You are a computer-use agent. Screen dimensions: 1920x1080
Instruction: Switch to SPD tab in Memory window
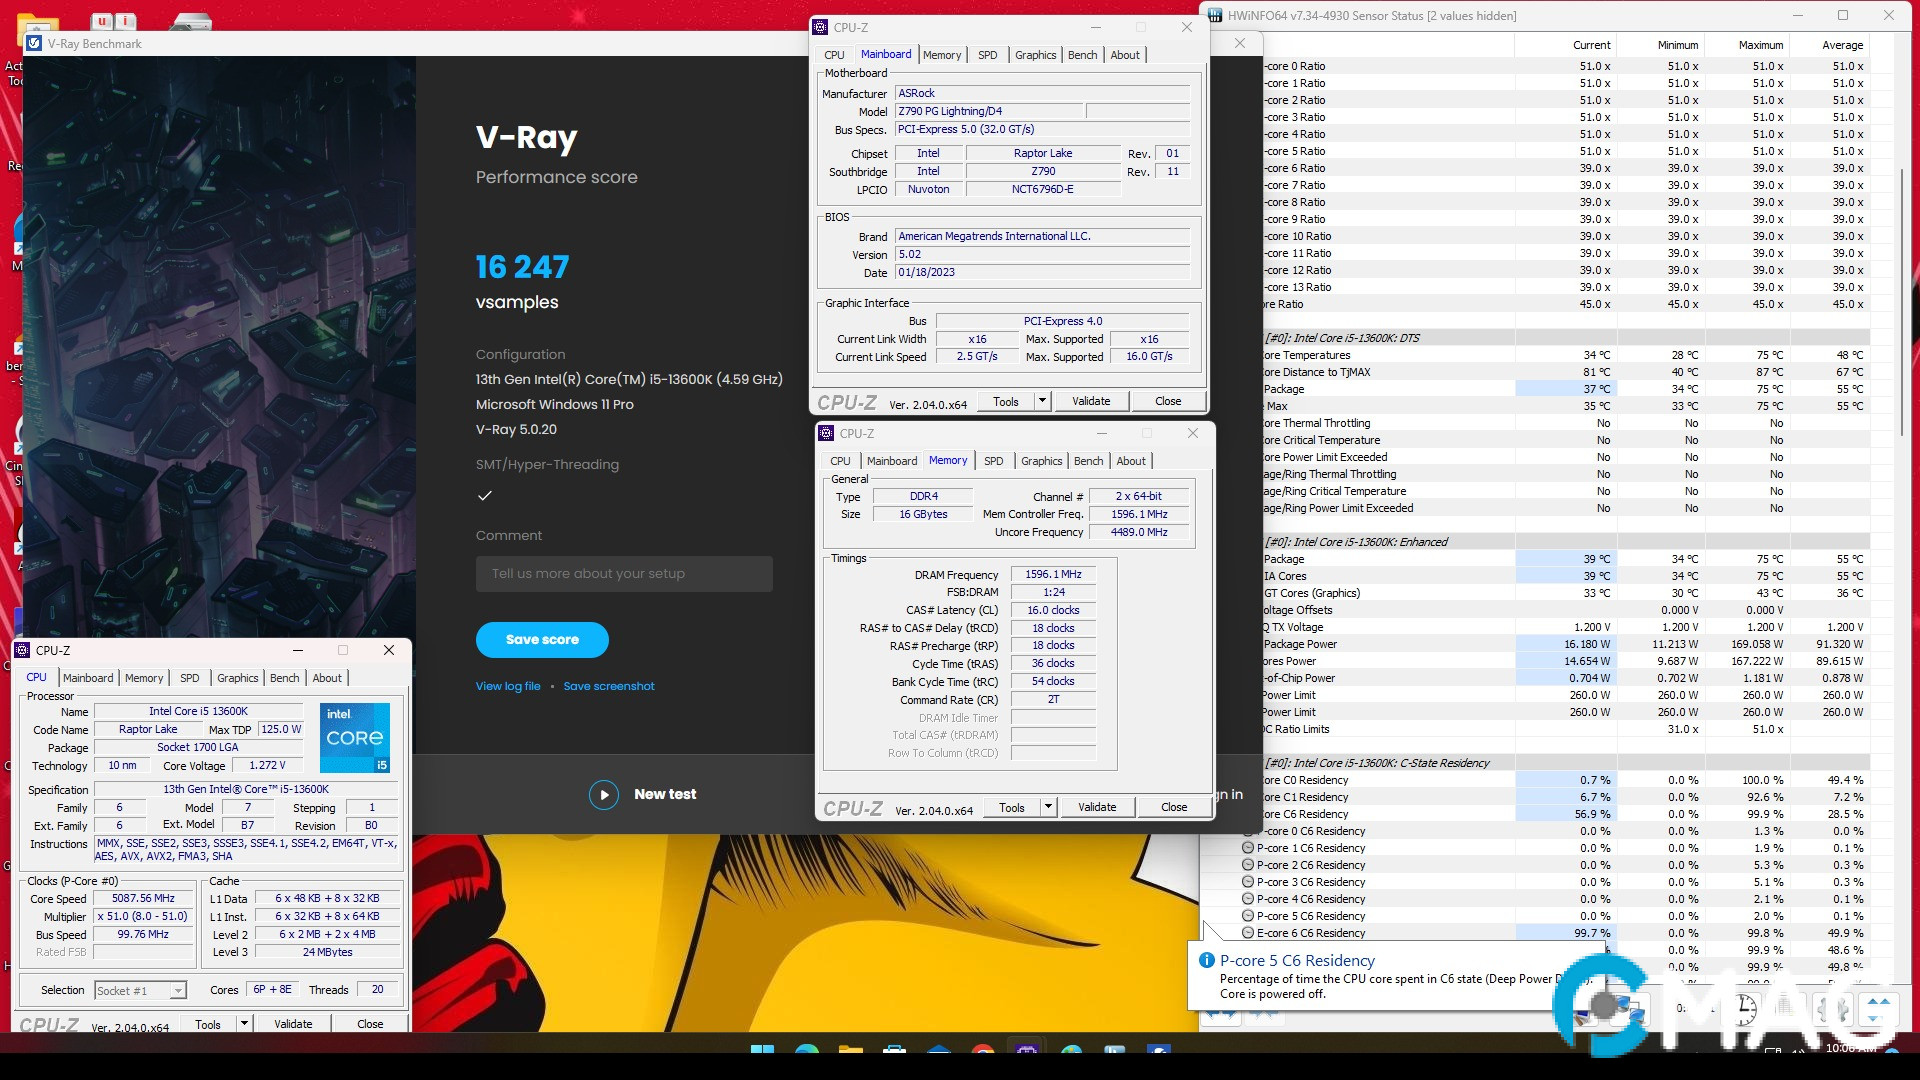point(993,461)
